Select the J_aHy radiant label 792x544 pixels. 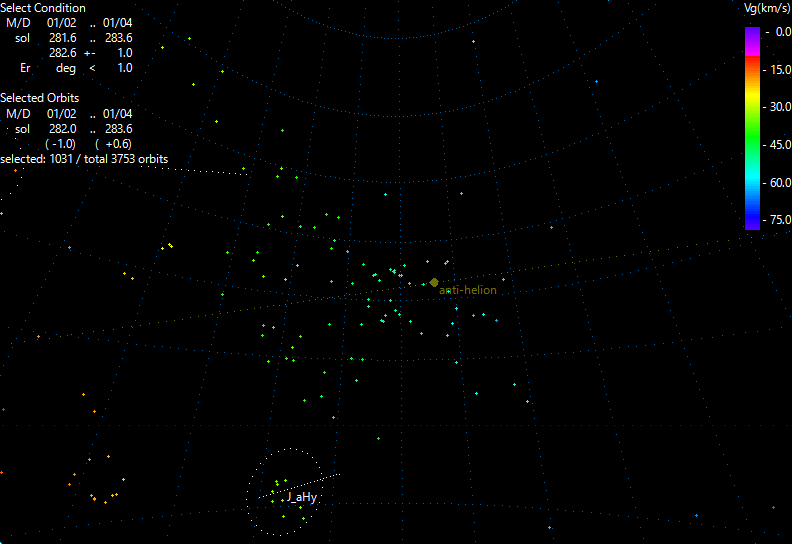301,497
